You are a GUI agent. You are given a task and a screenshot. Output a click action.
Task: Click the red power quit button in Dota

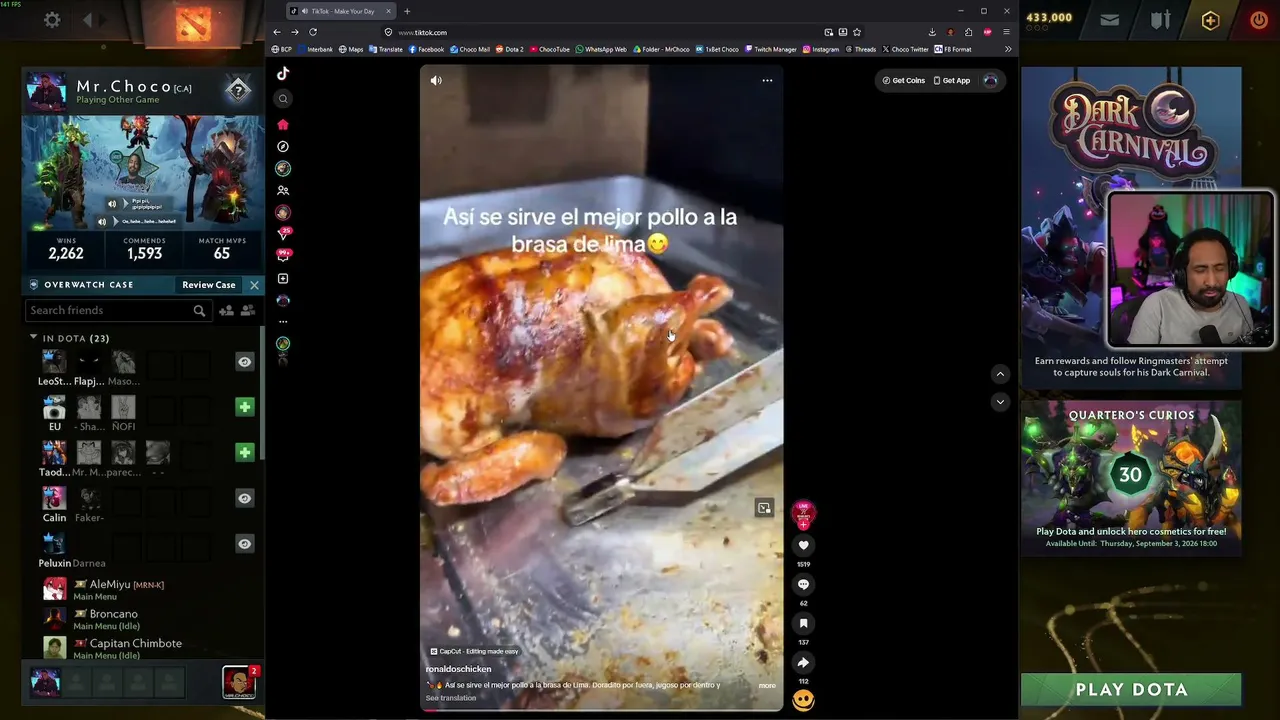pyautogui.click(x=1259, y=20)
